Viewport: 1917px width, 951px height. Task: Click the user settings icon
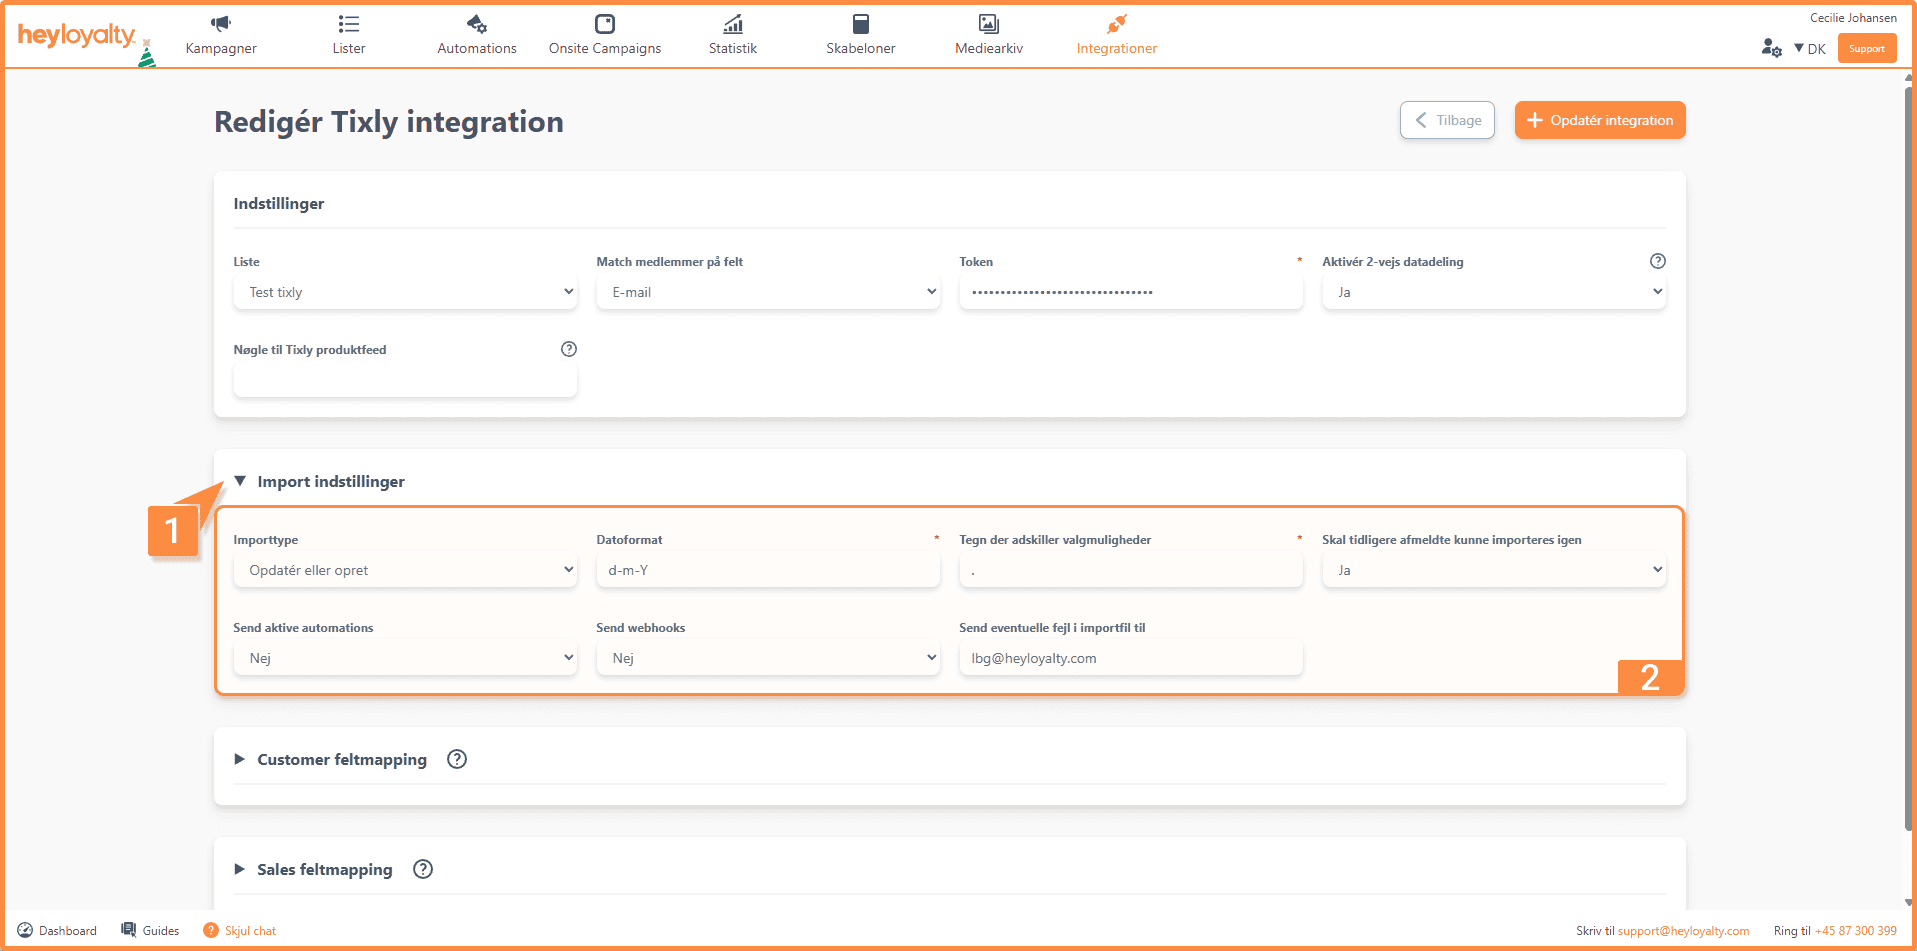coord(1771,48)
